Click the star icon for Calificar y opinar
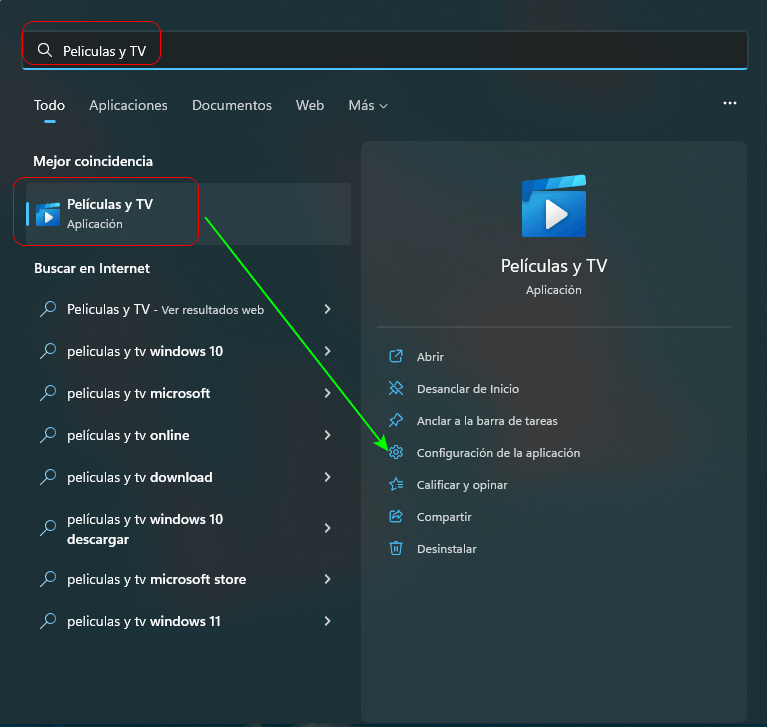Image resolution: width=767 pixels, height=727 pixels. coord(396,484)
